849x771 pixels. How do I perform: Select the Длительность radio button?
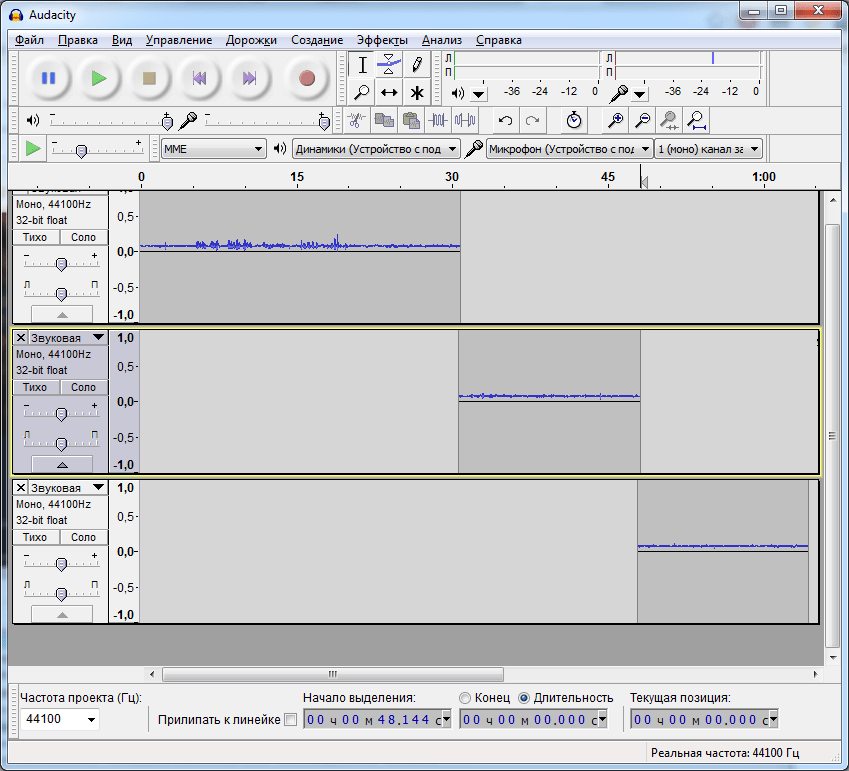tap(524, 698)
